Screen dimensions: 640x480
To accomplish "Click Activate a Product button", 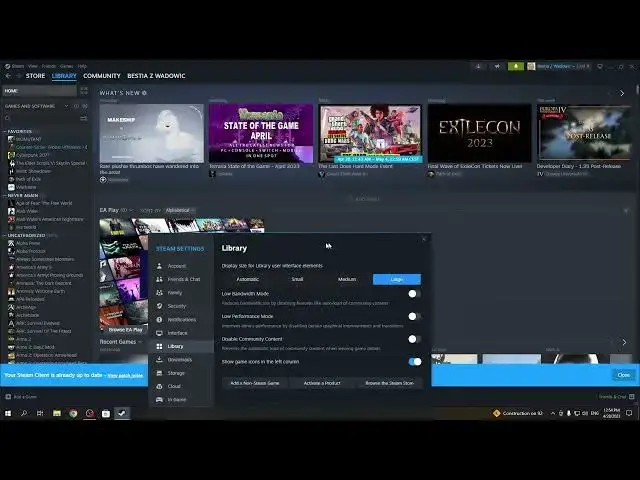I will coord(322,383).
